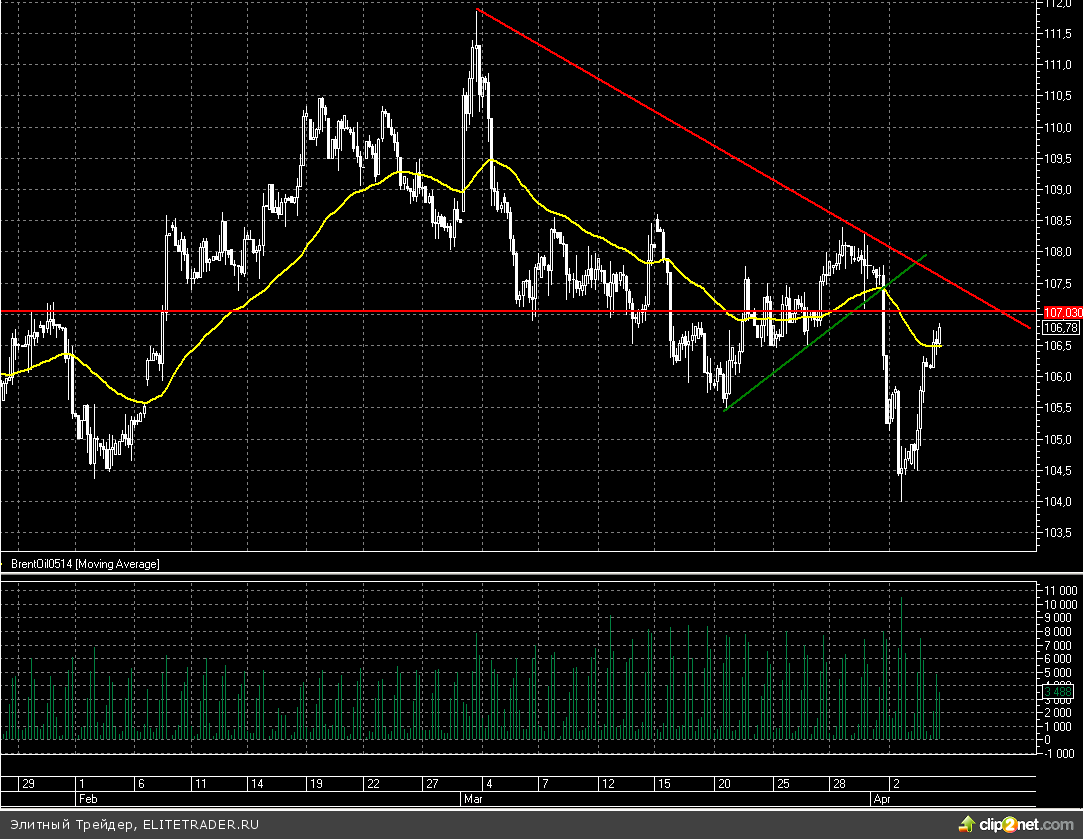The height and width of the screenshot is (839, 1083).
Task: Click the BrentOil0514 [Moving Average] label
Action: tap(85, 564)
